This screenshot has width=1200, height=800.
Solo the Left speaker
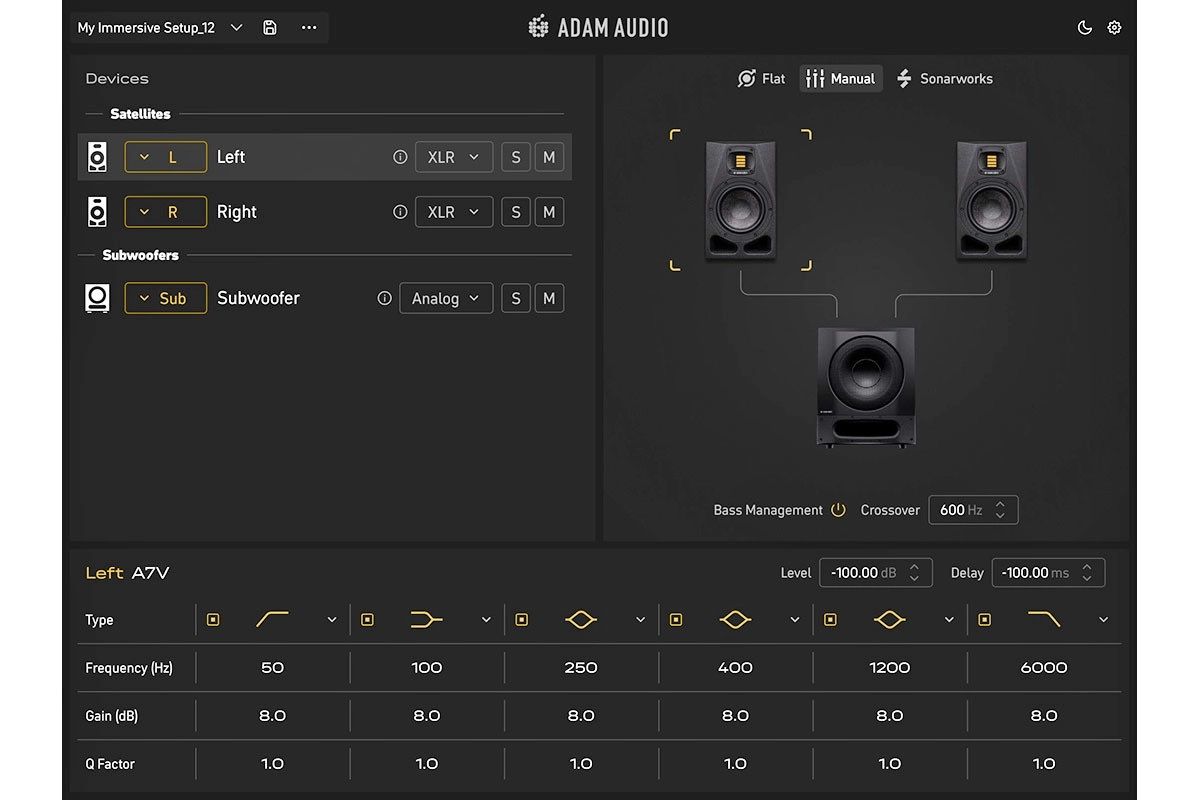tap(516, 157)
